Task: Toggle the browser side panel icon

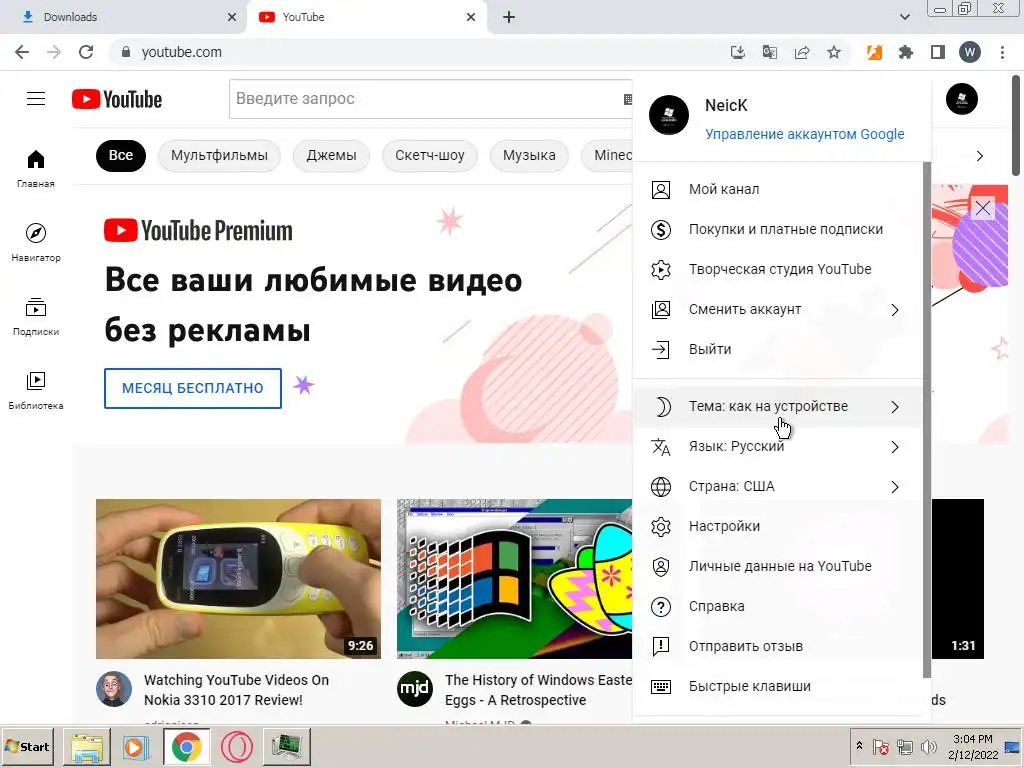Action: 938,52
